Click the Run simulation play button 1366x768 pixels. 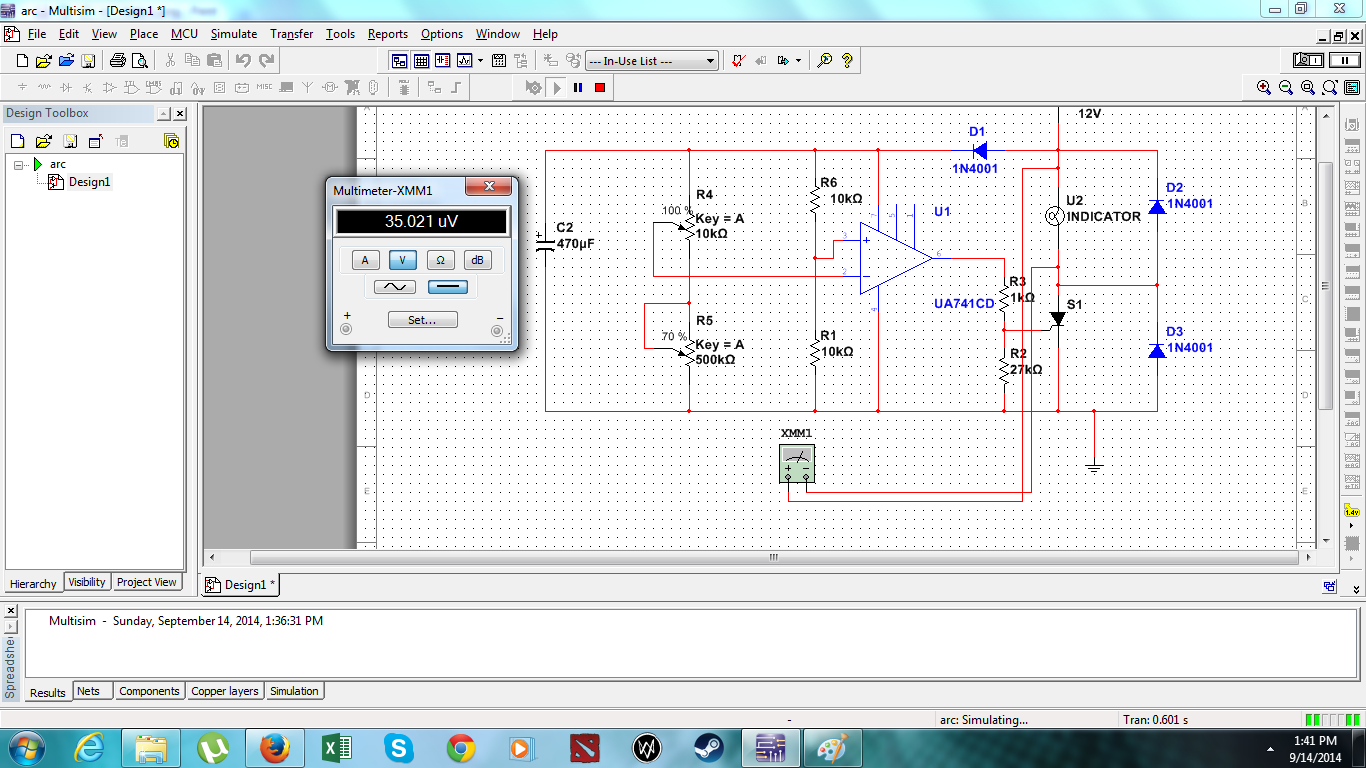point(557,88)
